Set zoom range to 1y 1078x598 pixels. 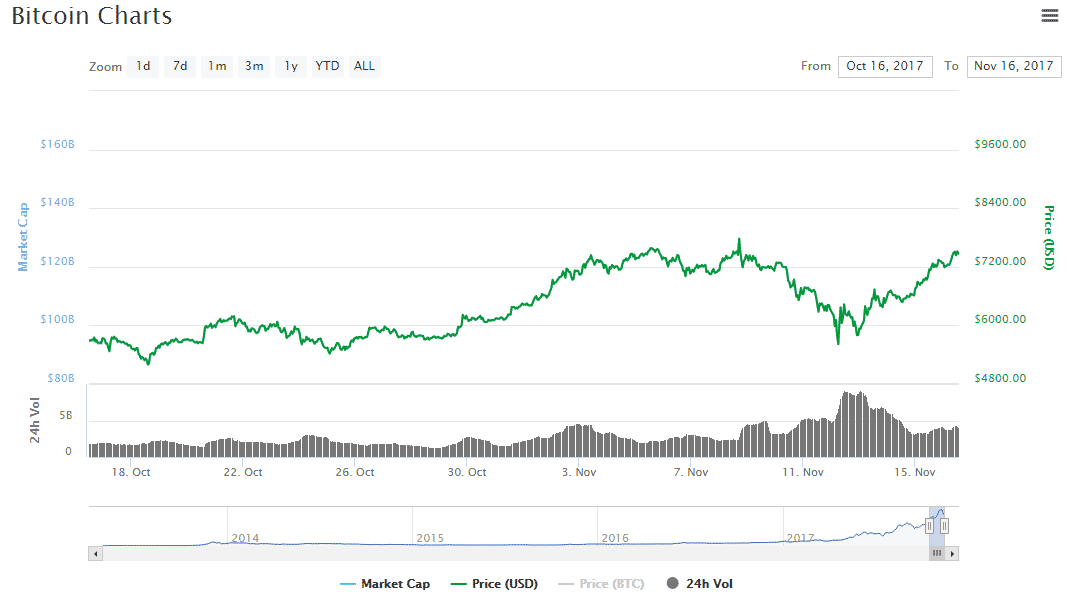tap(291, 66)
